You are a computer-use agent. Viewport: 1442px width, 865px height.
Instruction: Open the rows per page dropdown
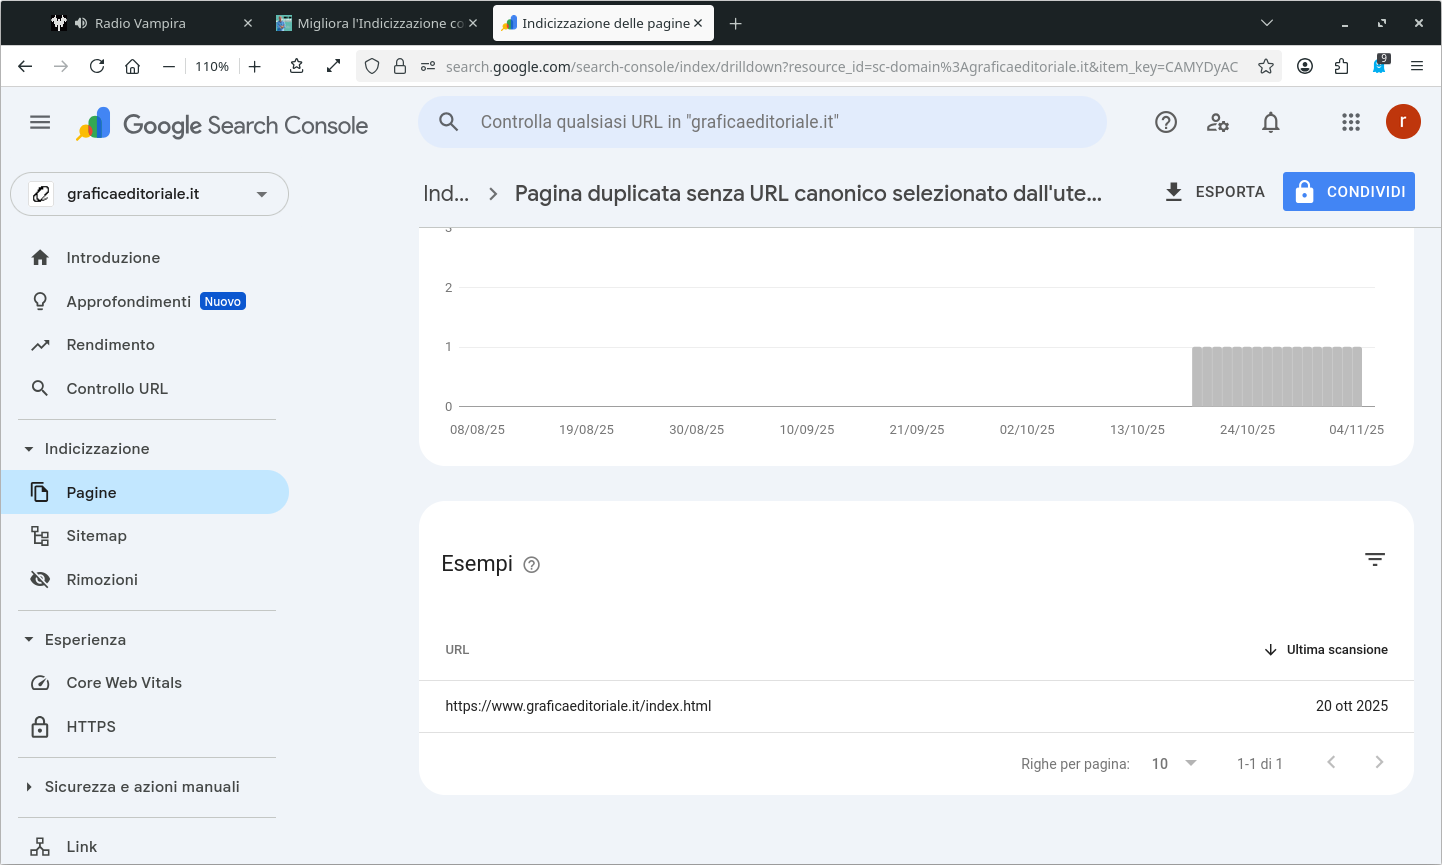(1174, 764)
